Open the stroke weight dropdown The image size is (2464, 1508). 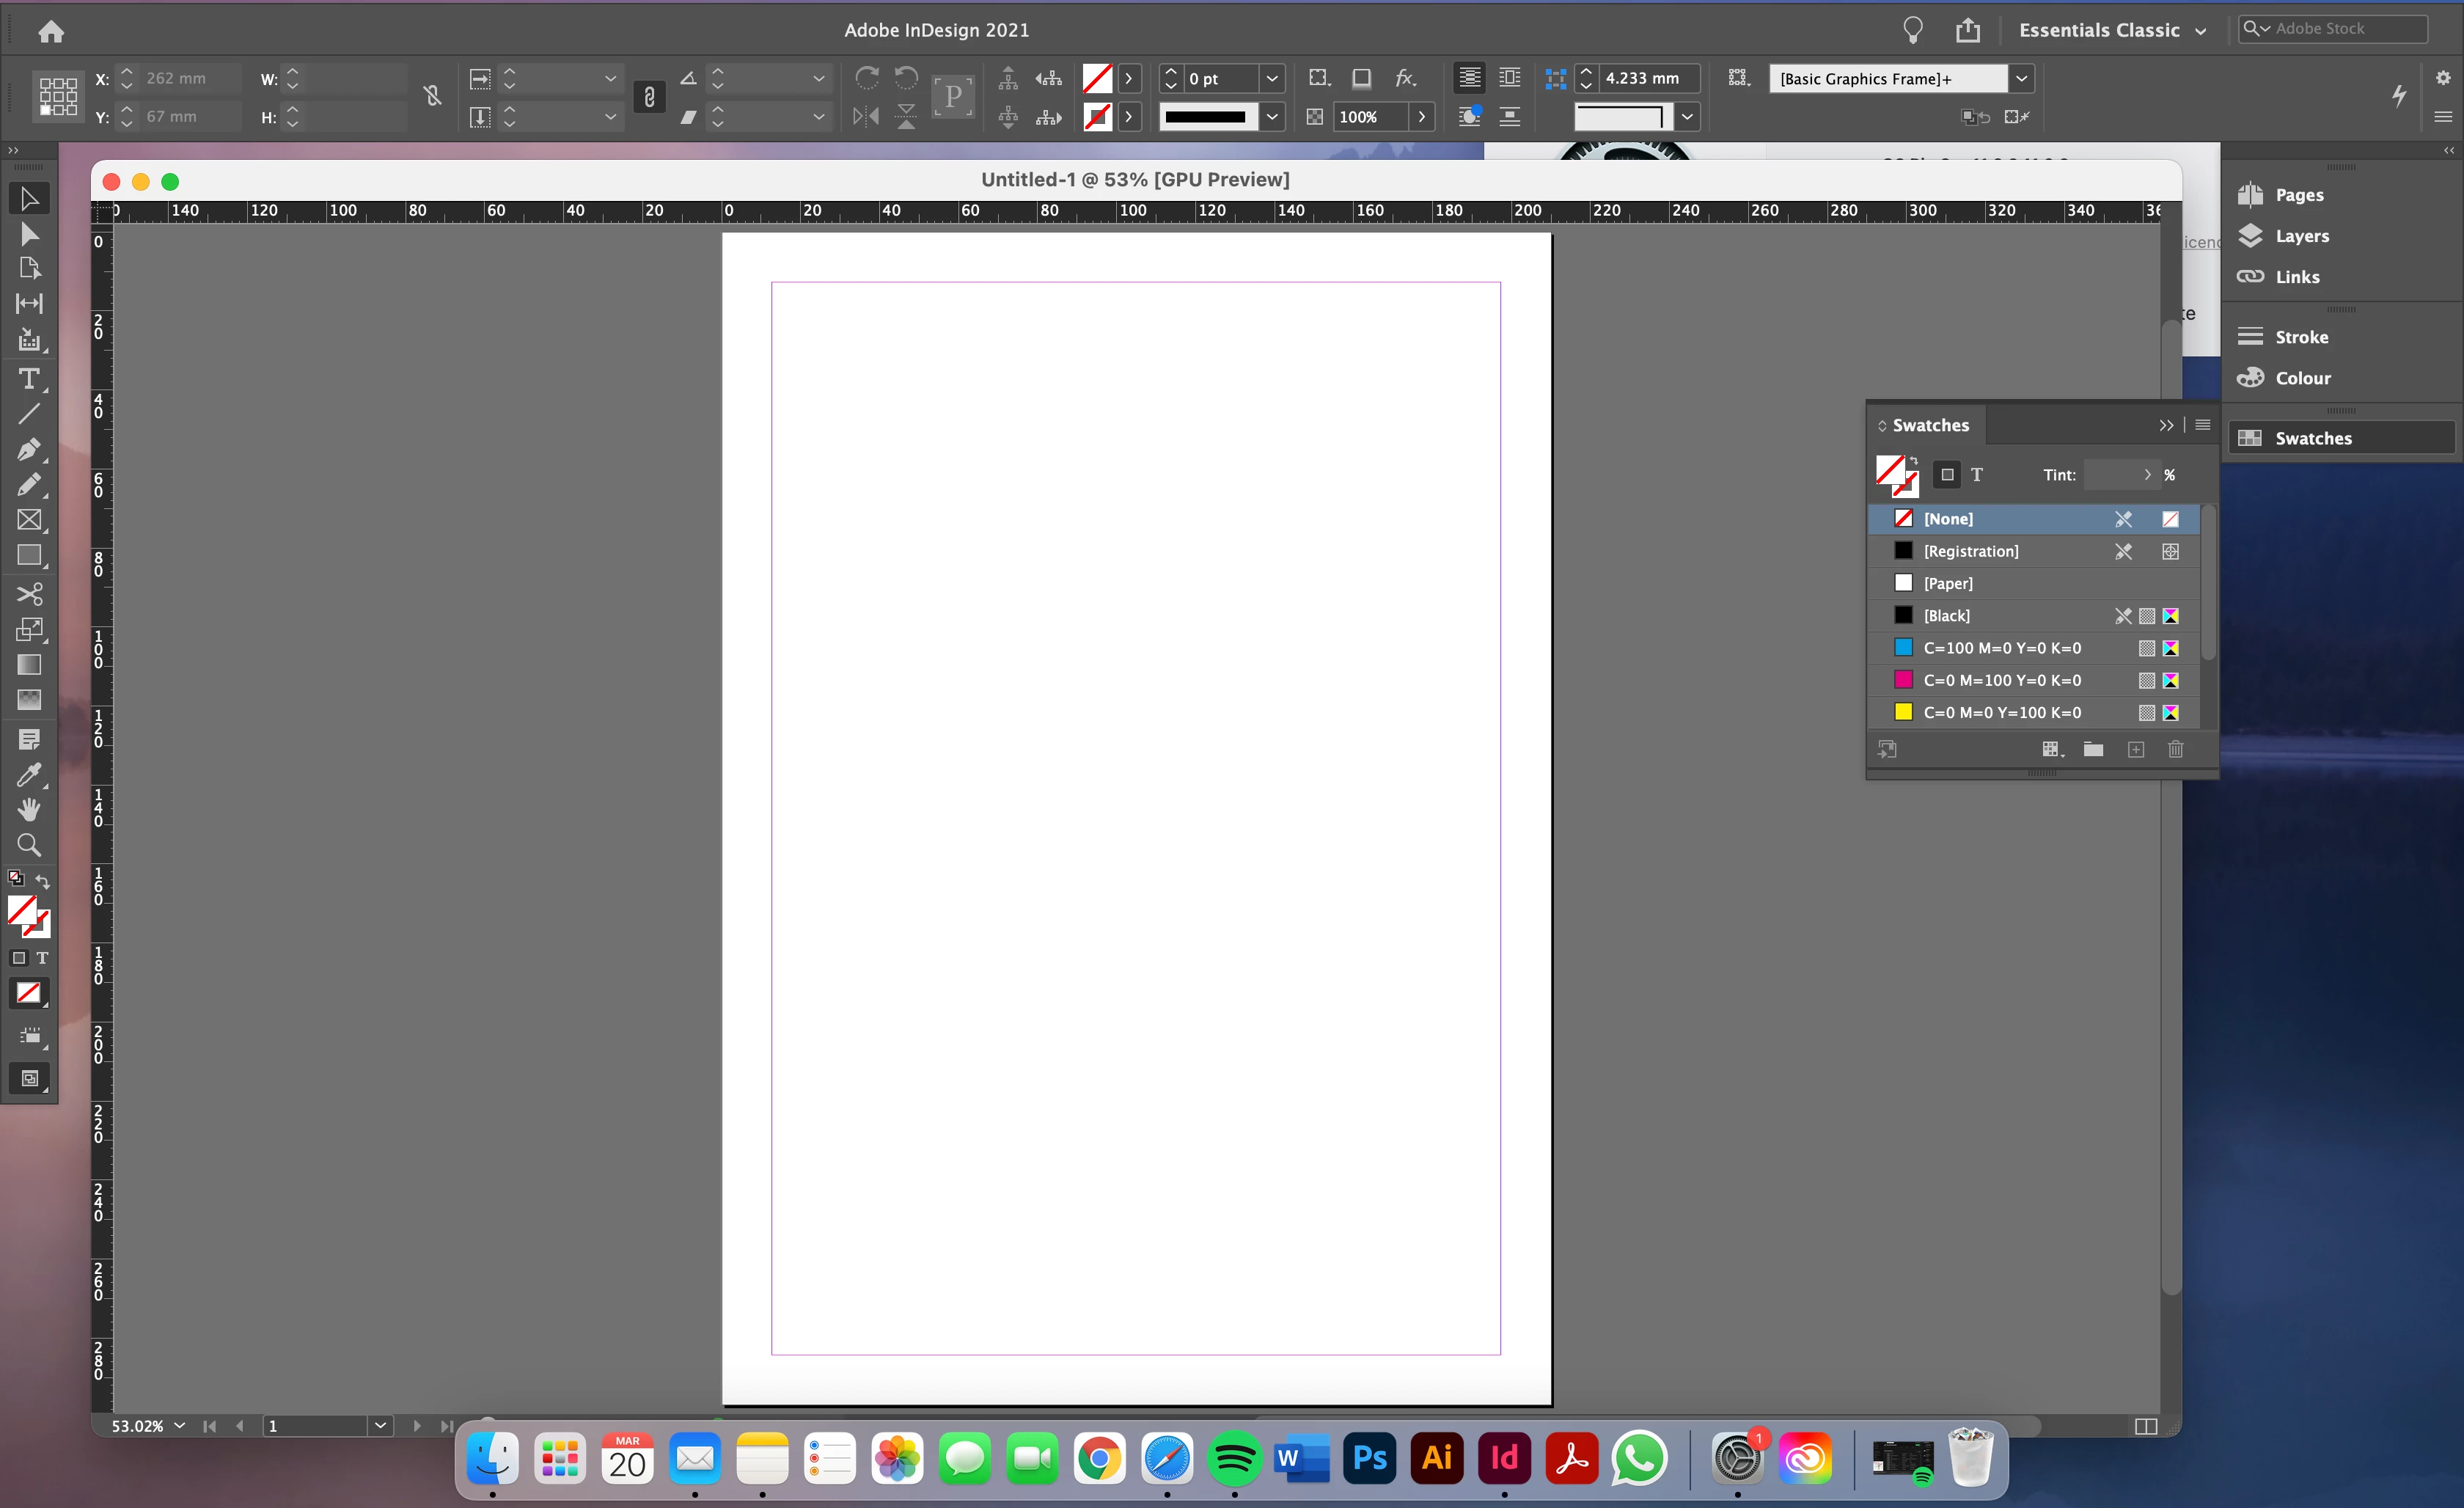[1271, 79]
